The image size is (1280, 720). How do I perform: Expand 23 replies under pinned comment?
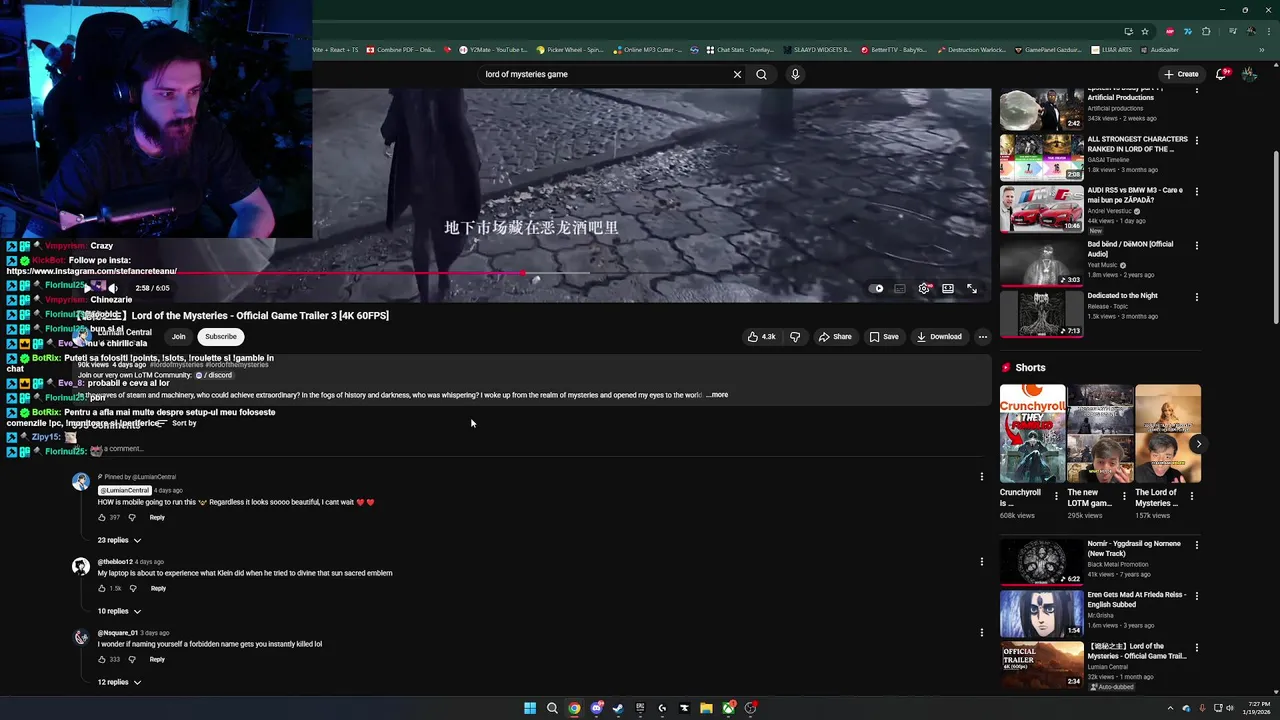point(119,541)
